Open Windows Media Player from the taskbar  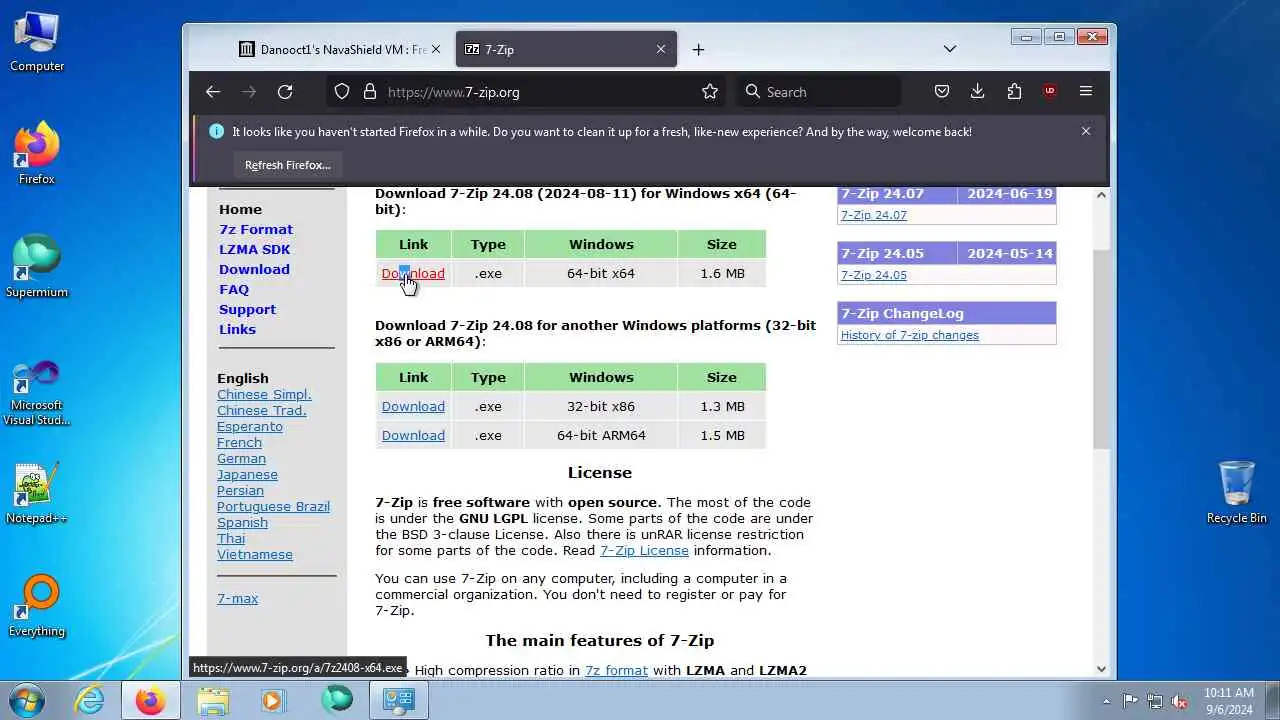[x=272, y=701]
